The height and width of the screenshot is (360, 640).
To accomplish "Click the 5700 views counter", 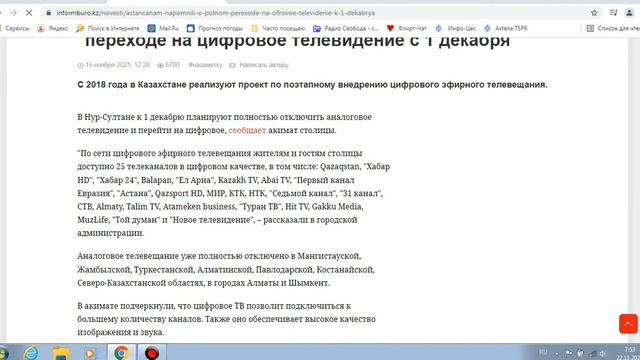I will [169, 65].
